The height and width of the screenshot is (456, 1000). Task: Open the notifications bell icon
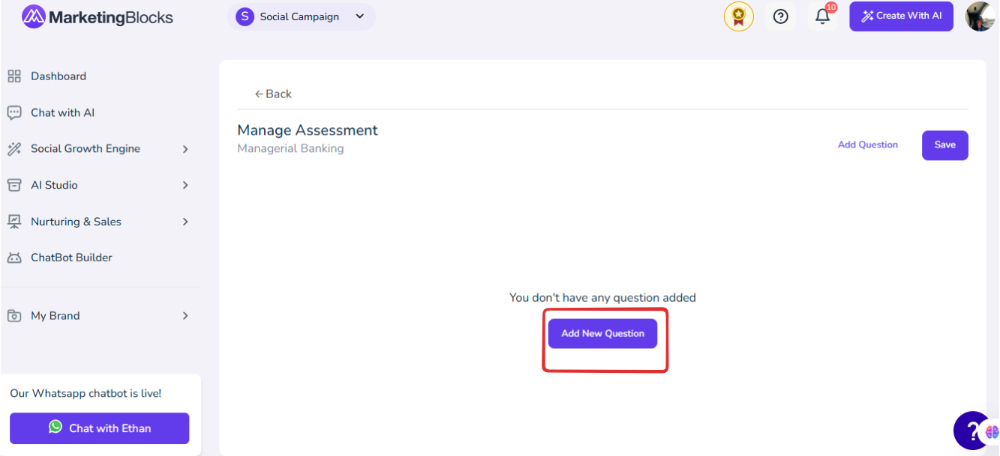coord(823,17)
